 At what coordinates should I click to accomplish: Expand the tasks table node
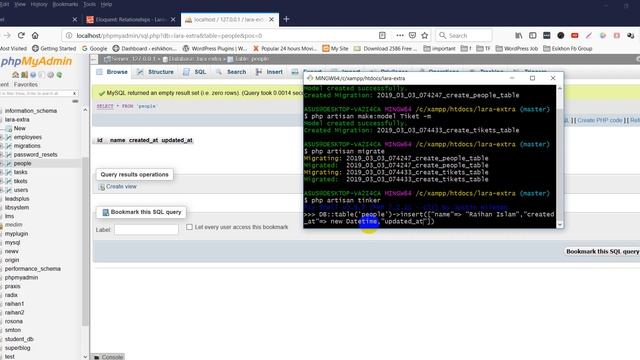click(2, 172)
